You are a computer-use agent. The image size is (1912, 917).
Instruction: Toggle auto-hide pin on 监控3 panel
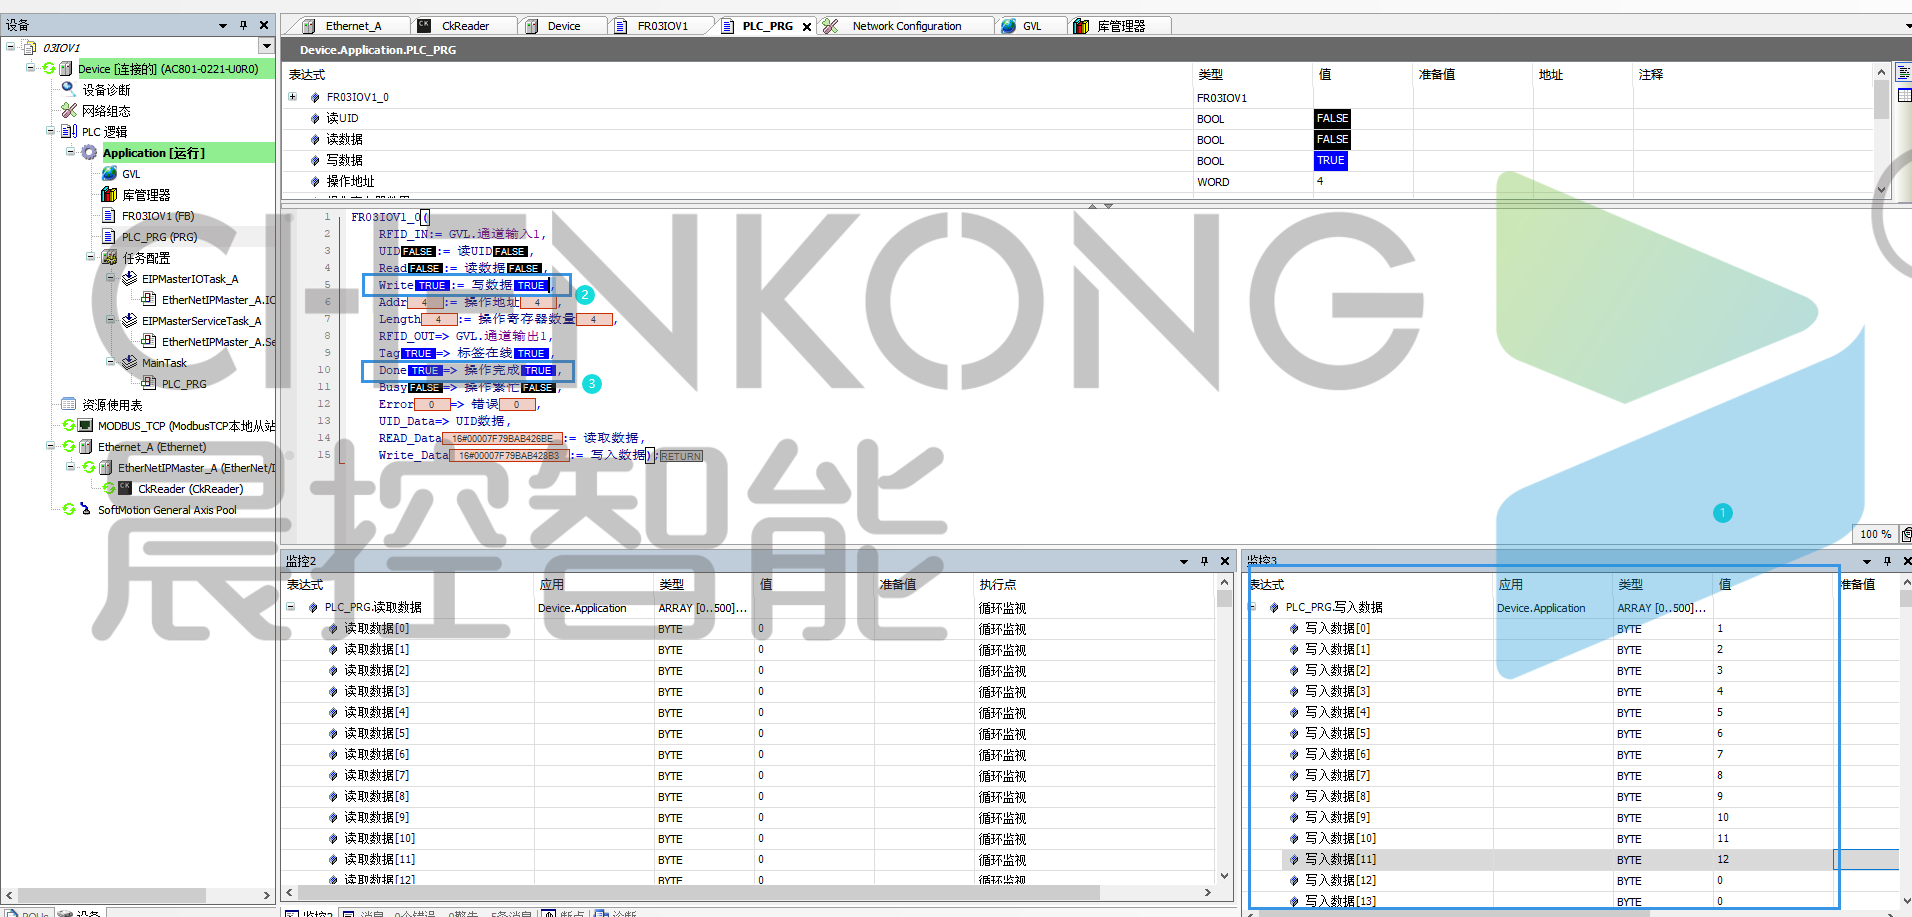(x=1887, y=561)
